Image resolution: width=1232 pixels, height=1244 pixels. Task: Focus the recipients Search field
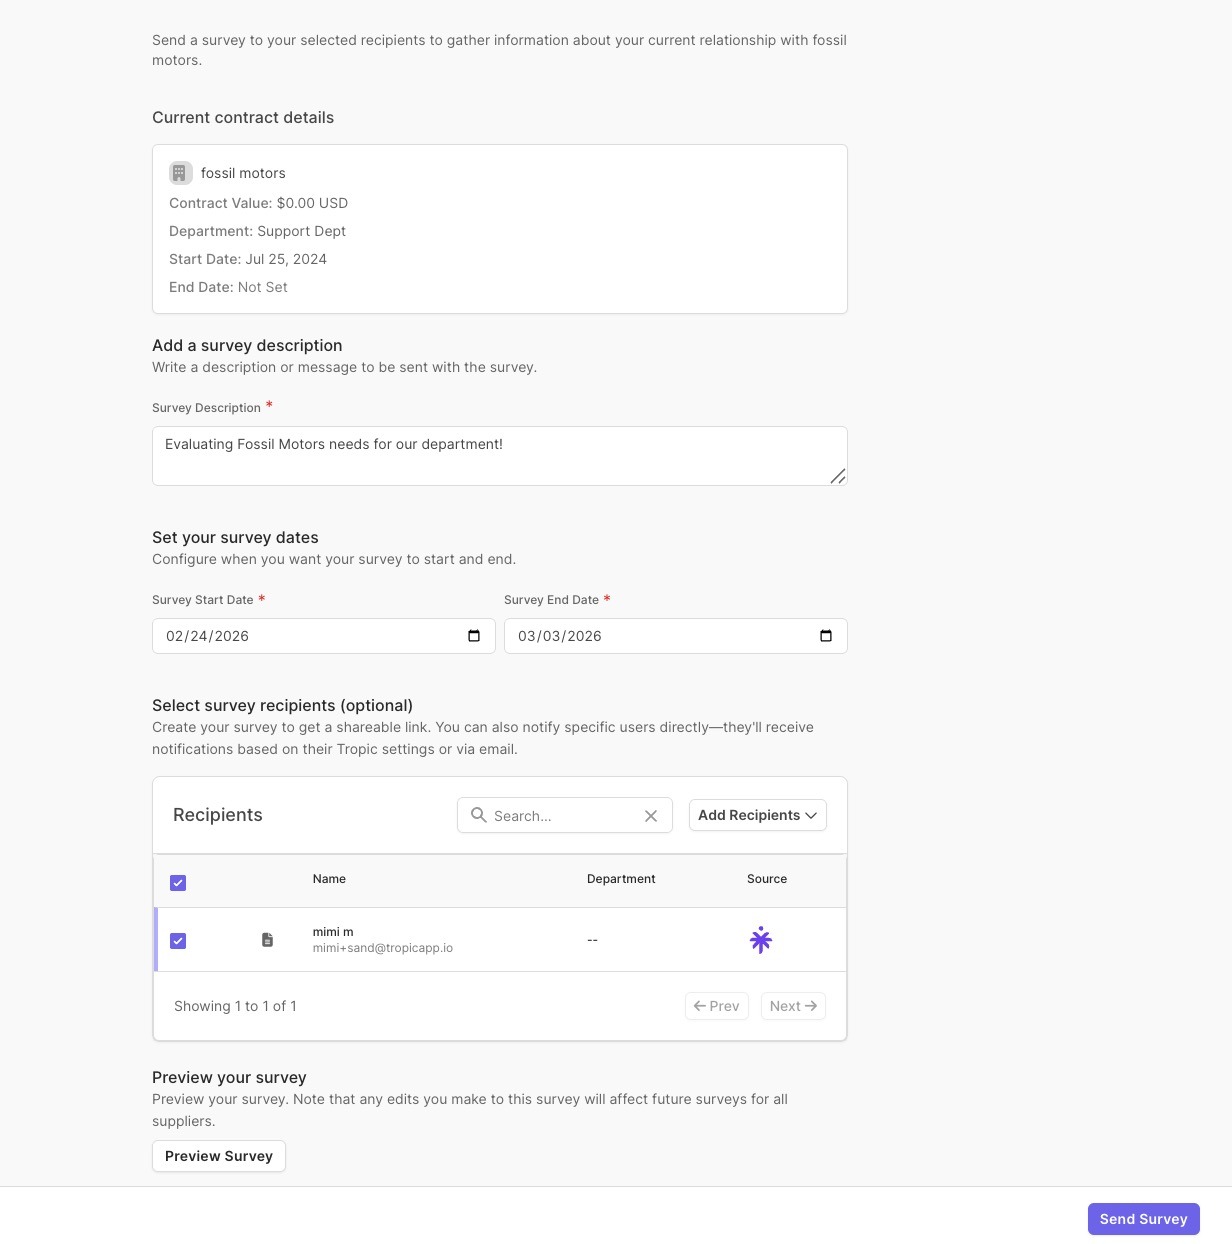pyautogui.click(x=565, y=816)
